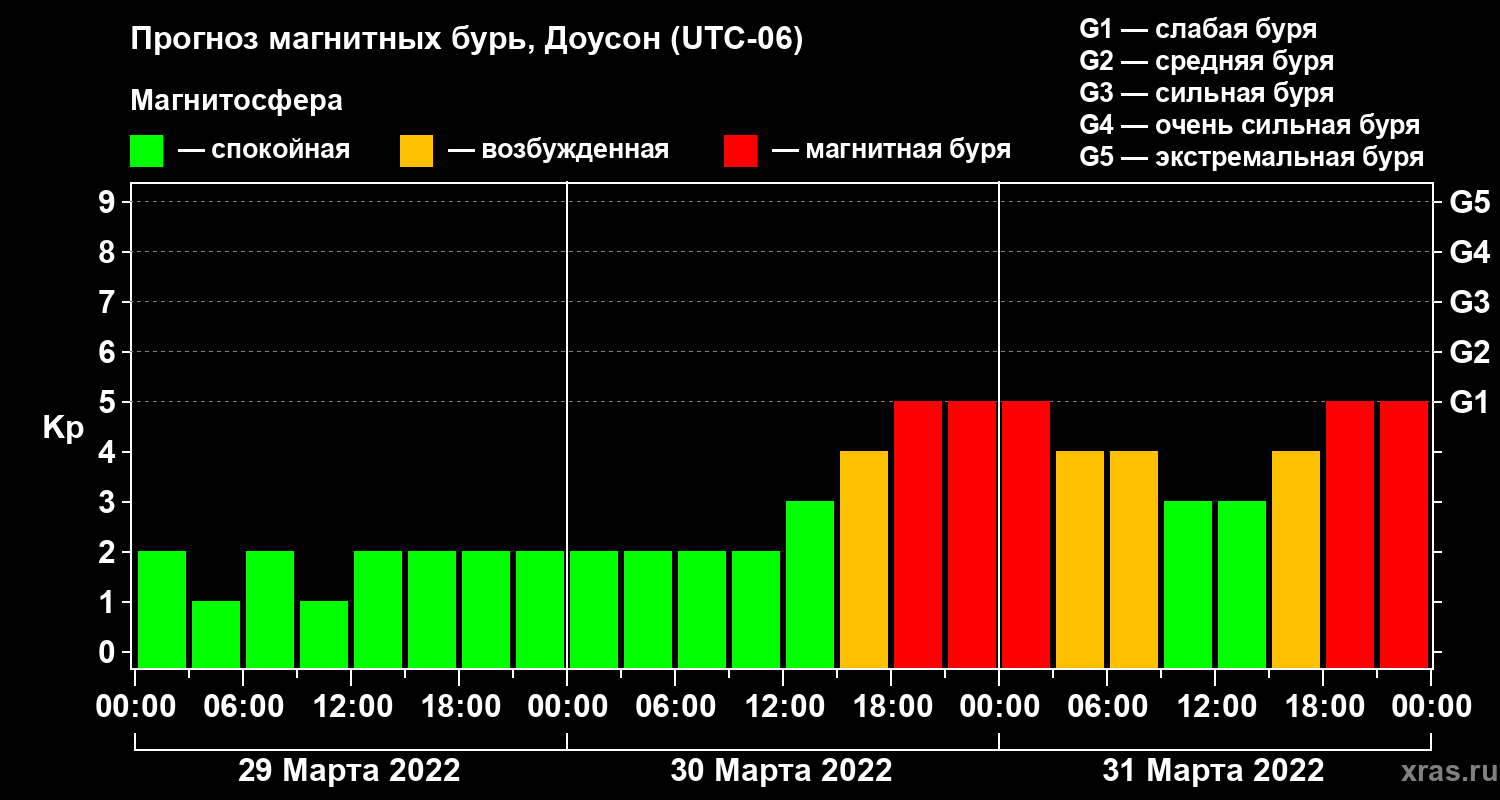
Task: Click the red 'магнитная буря' legend swatch
Action: coord(740,151)
